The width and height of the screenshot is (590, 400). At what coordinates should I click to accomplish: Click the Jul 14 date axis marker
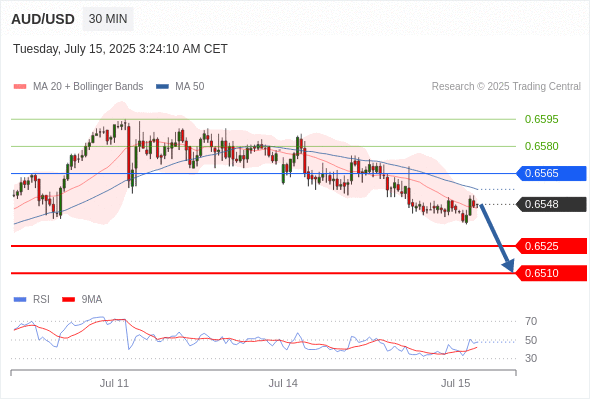283,383
